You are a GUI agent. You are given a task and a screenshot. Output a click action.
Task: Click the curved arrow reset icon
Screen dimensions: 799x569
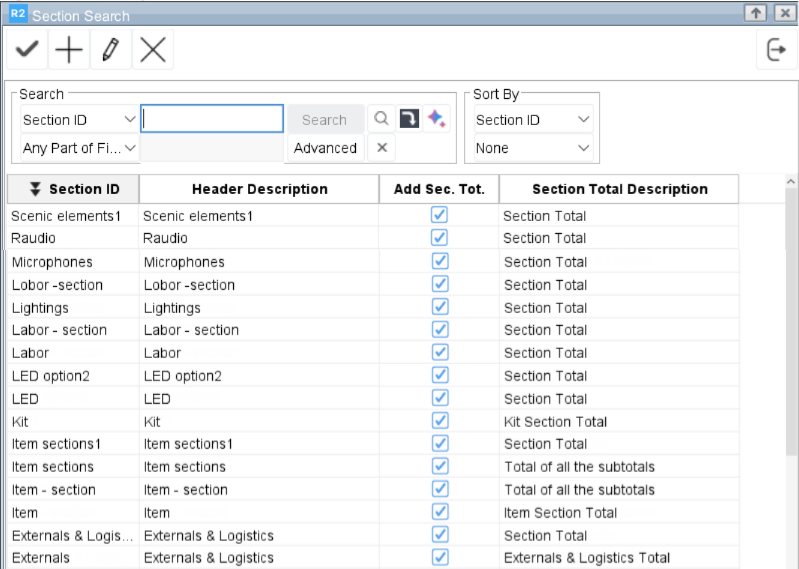pyautogui.click(x=409, y=119)
